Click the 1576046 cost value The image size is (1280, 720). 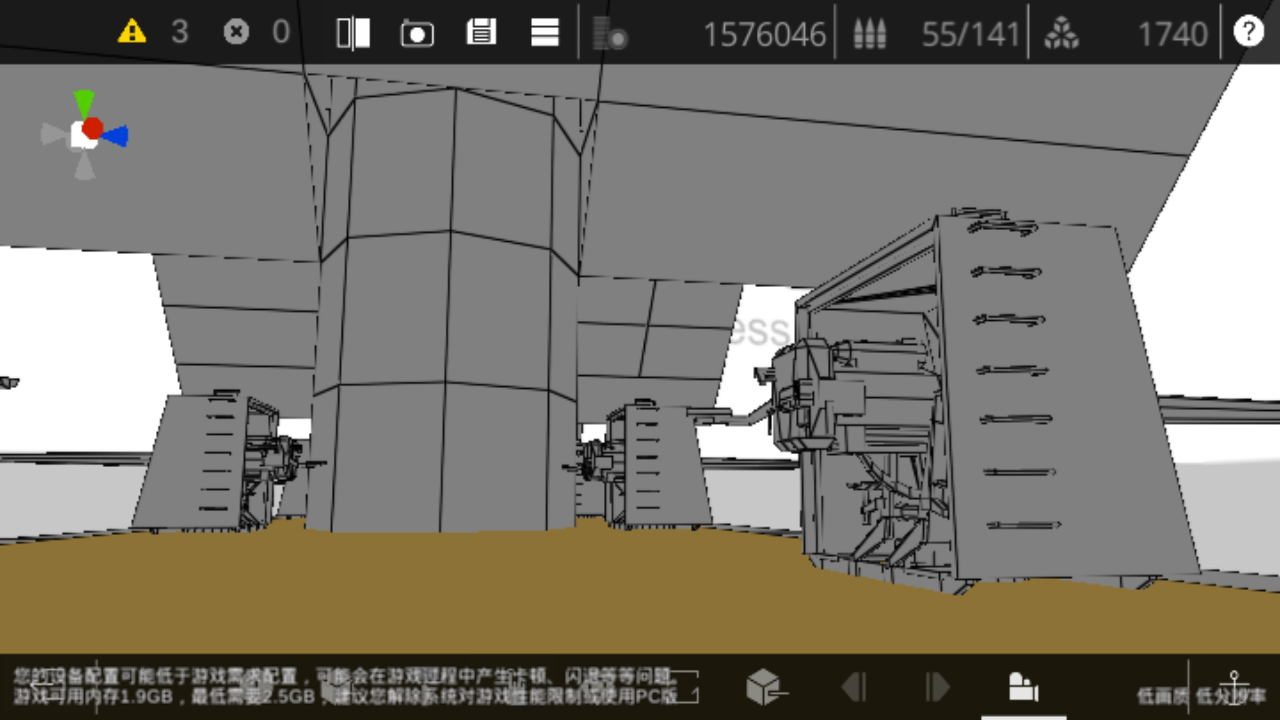(x=765, y=35)
